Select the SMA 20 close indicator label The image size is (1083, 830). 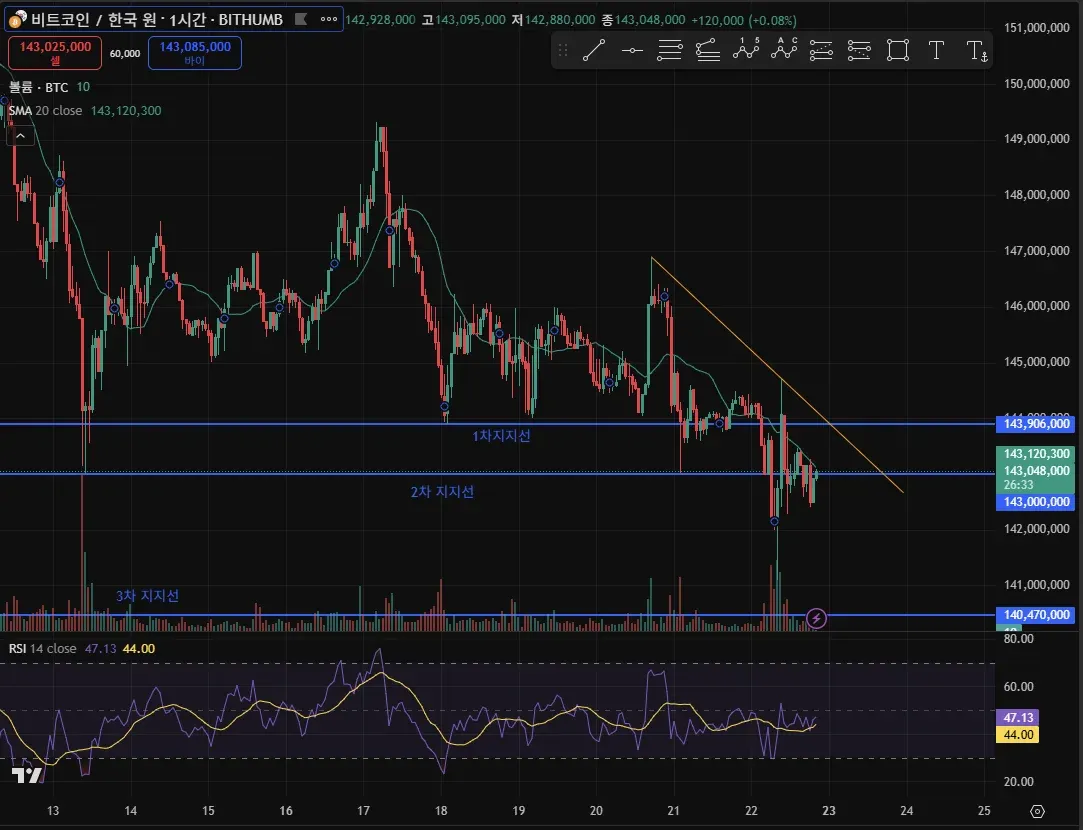(x=46, y=110)
